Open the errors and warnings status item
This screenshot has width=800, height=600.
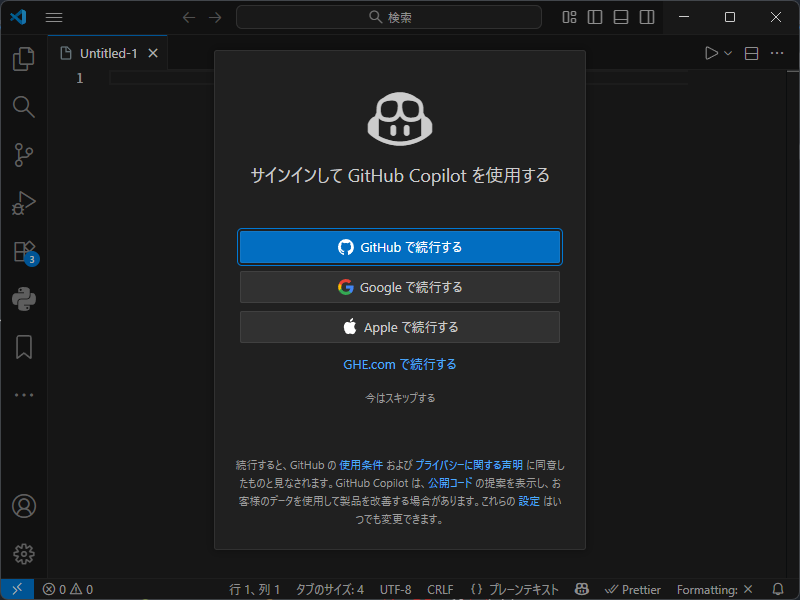(68, 589)
